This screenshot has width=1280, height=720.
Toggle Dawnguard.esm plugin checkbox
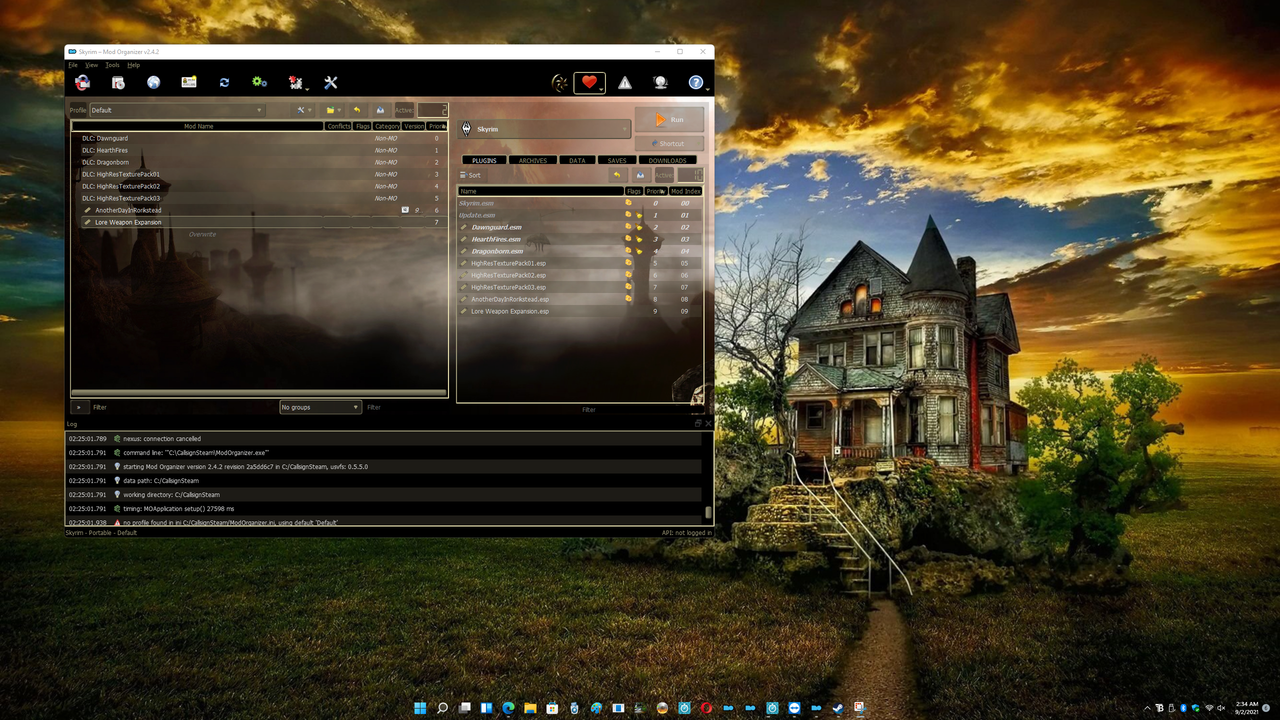(464, 227)
